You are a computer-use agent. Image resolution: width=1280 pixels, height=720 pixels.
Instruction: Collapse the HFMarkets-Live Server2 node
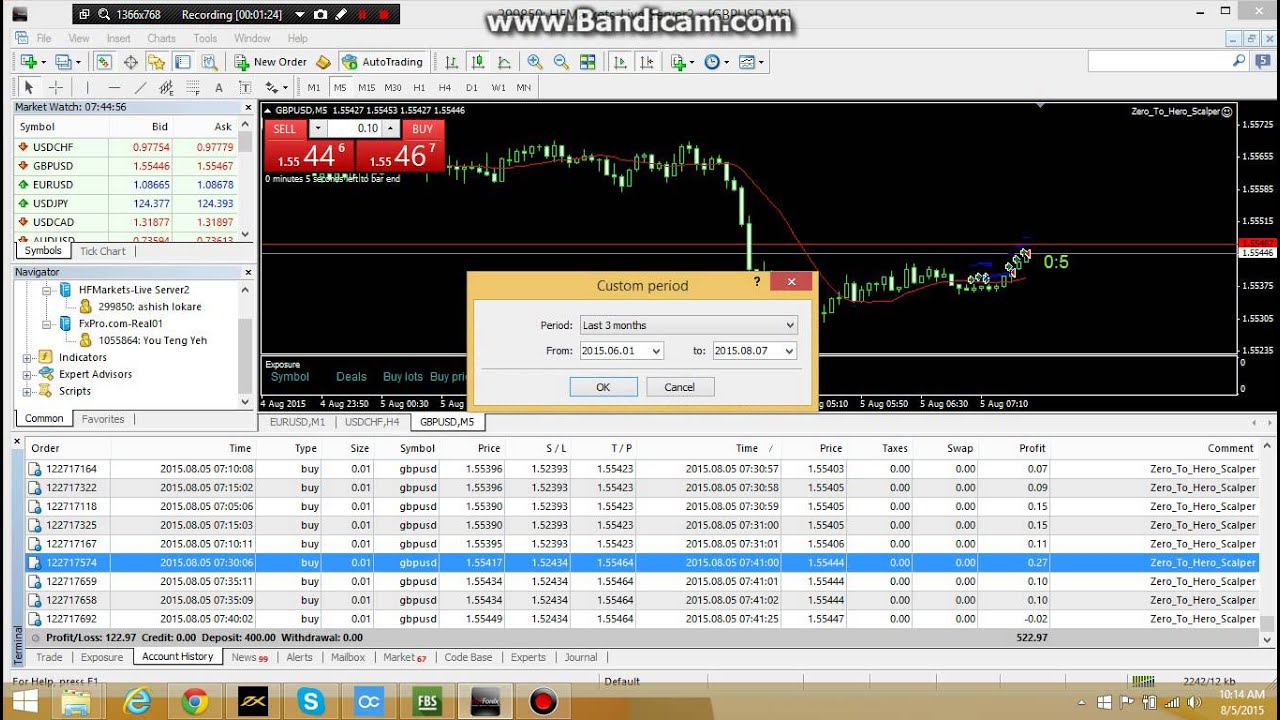coord(47,290)
